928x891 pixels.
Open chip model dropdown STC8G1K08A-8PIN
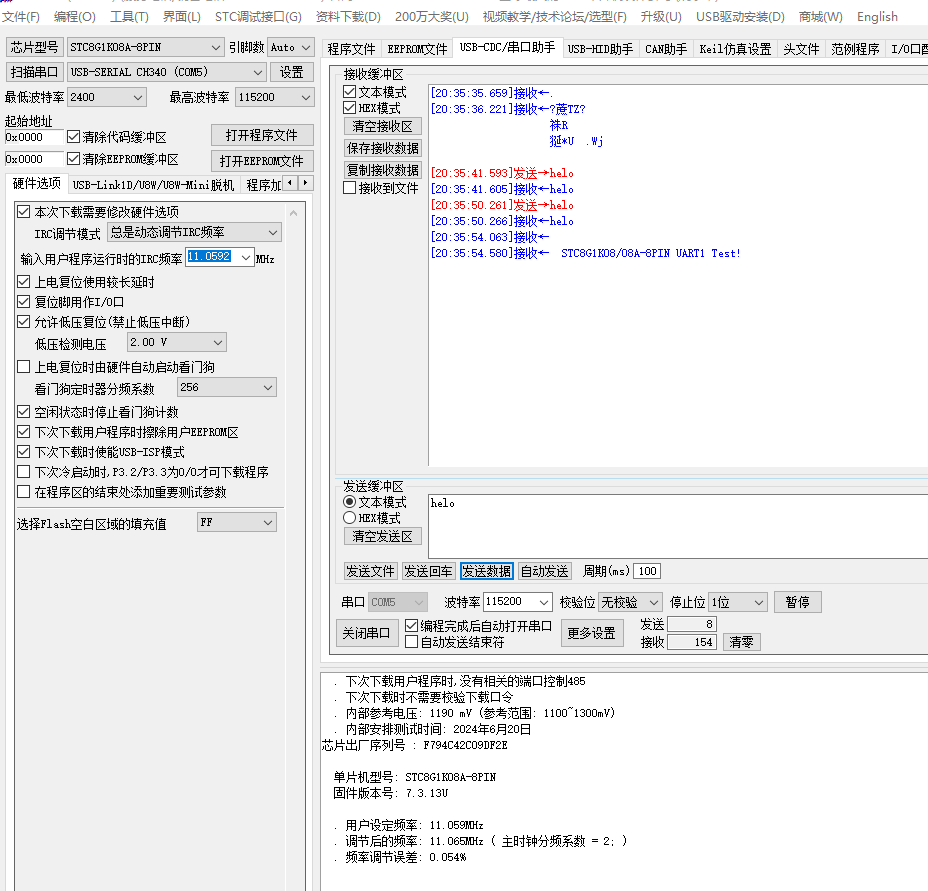coord(145,47)
